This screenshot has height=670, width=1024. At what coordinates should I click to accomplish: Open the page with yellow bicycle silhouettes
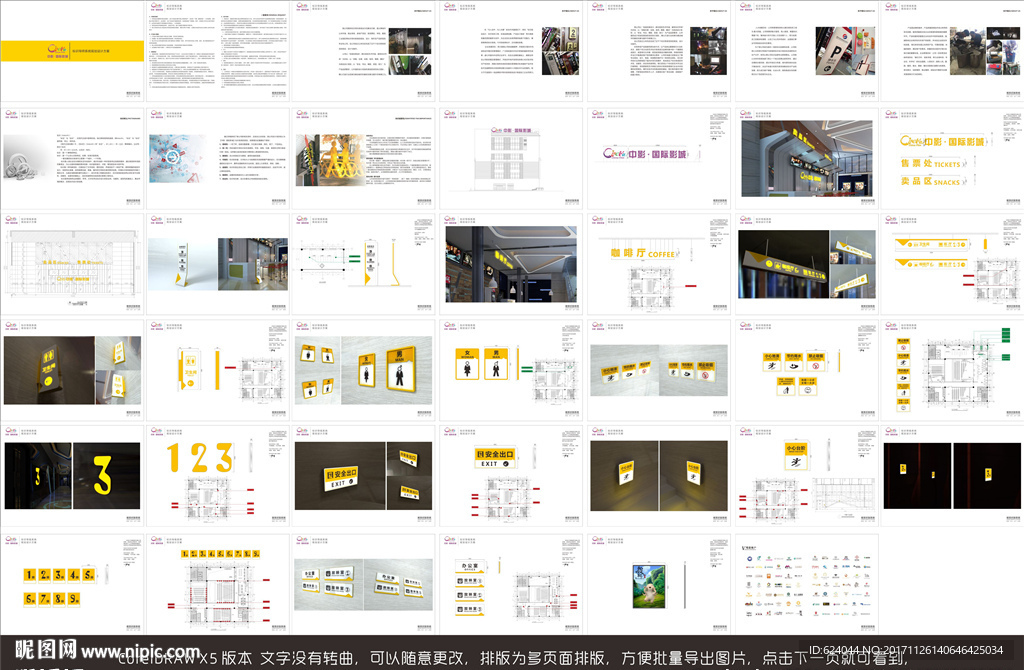364,158
